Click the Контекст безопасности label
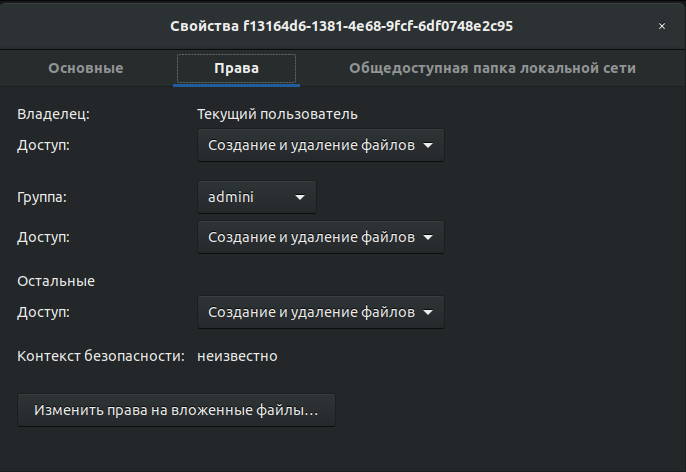 pos(101,355)
